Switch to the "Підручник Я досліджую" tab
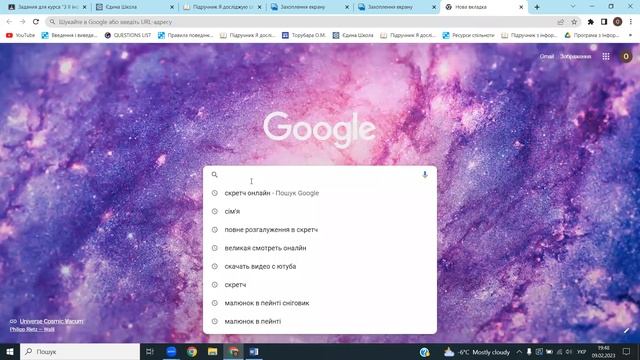The width and height of the screenshot is (640, 360). (x=222, y=7)
